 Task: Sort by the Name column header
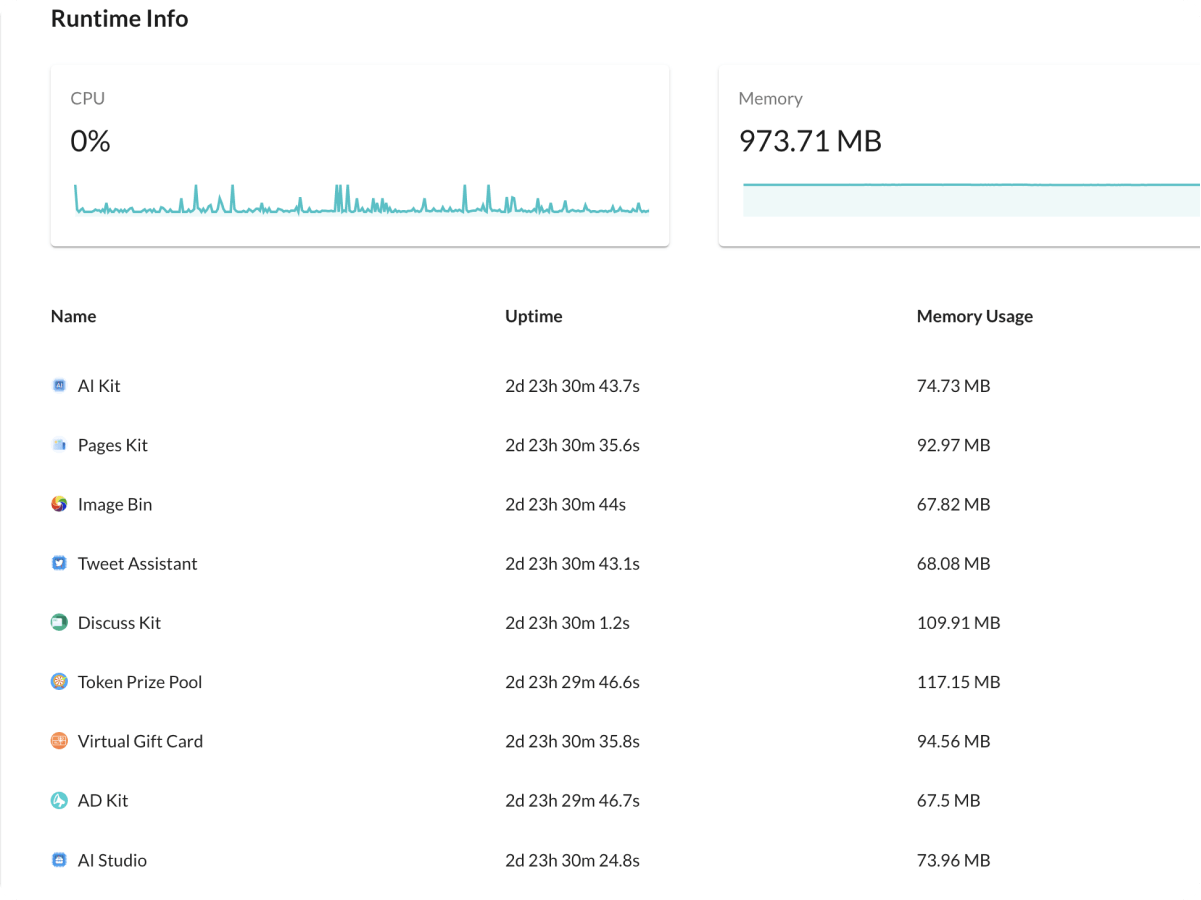74,316
